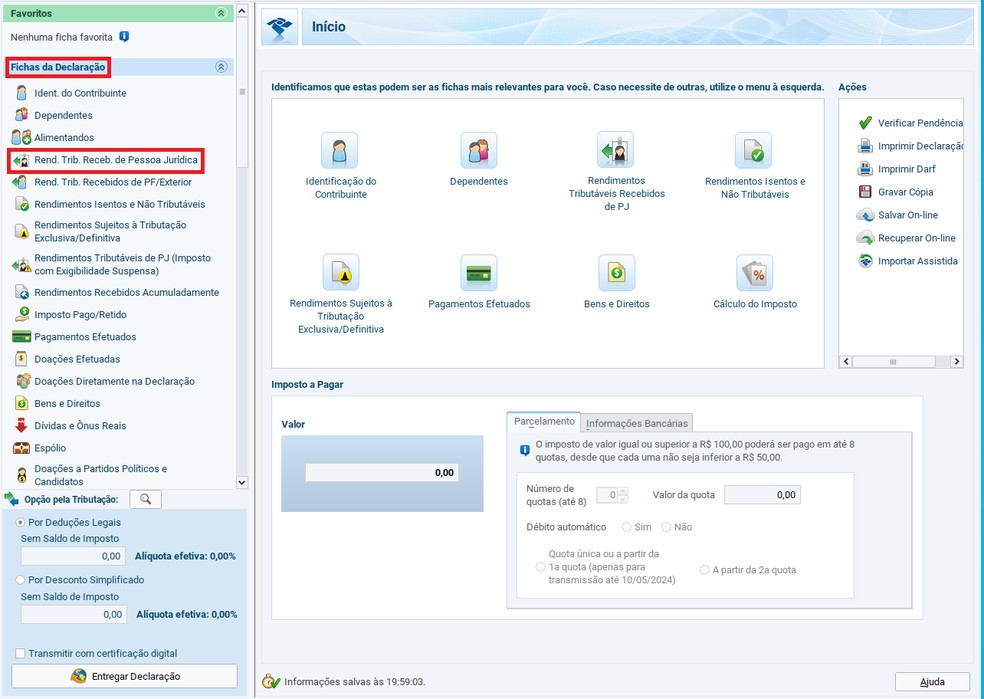984x699 pixels.
Task: Switch to Informações Bancárias tab
Action: tap(637, 423)
